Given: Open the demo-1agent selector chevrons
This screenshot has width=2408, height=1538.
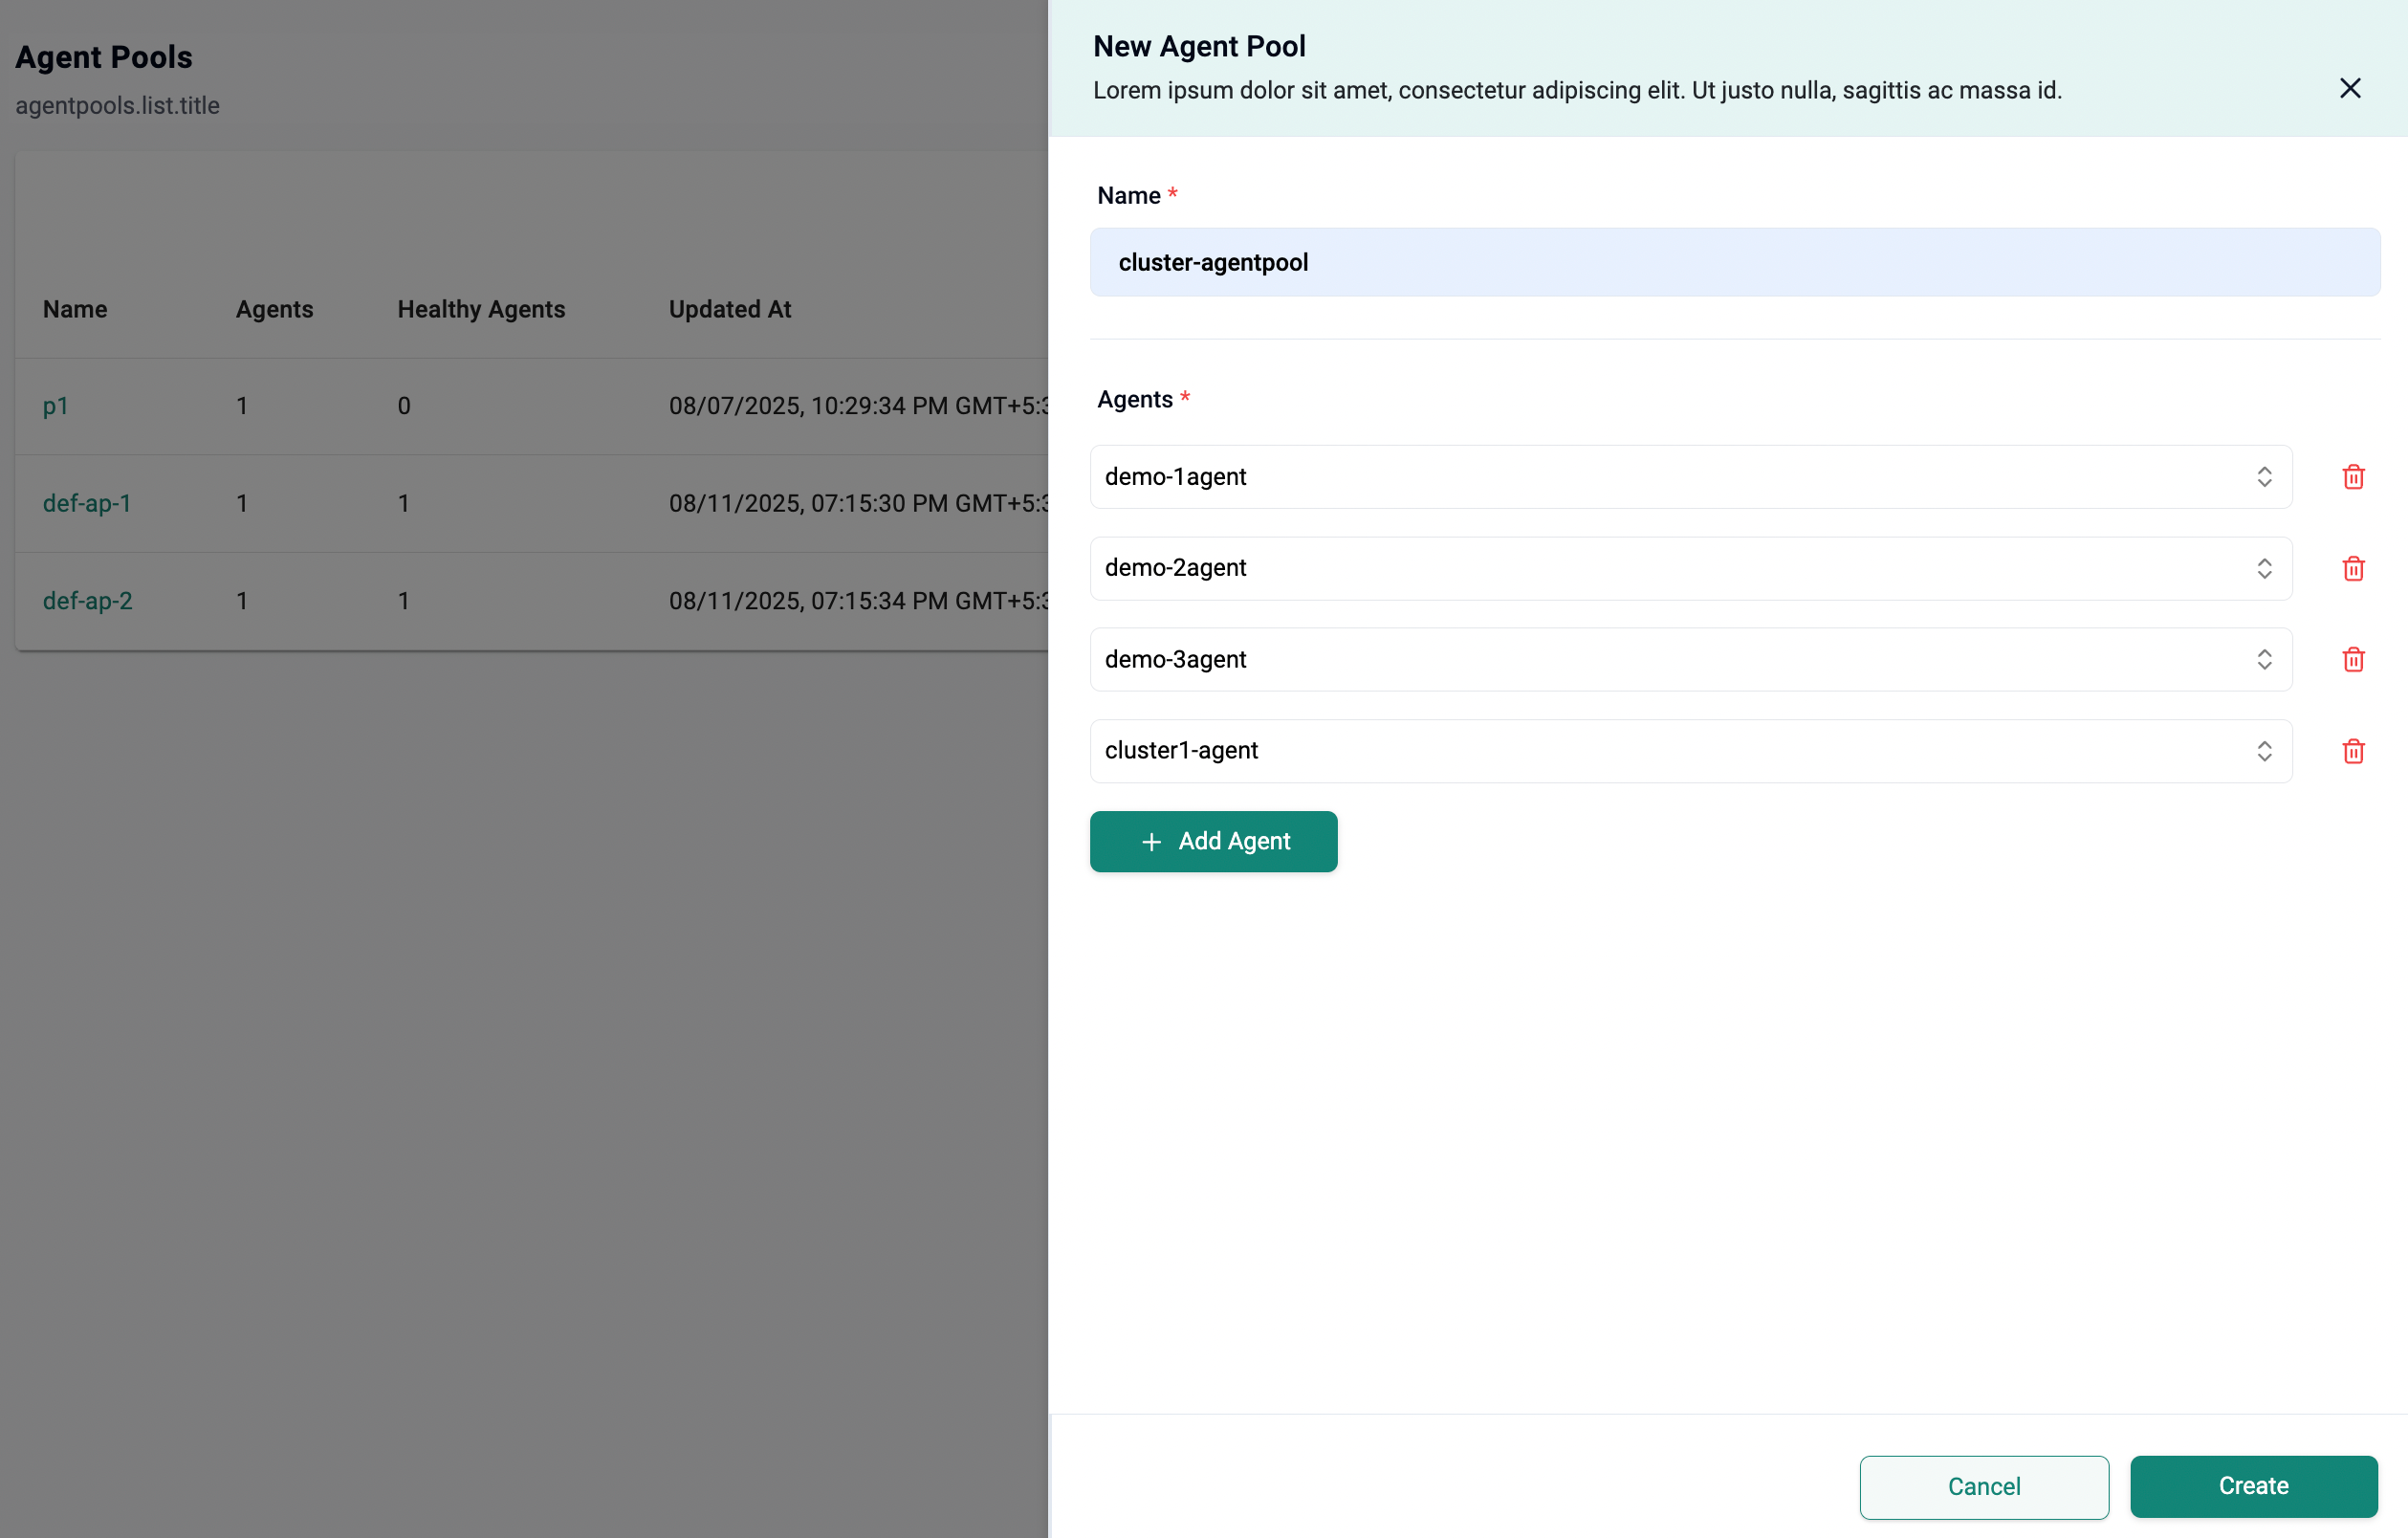Looking at the screenshot, I should tap(2265, 477).
